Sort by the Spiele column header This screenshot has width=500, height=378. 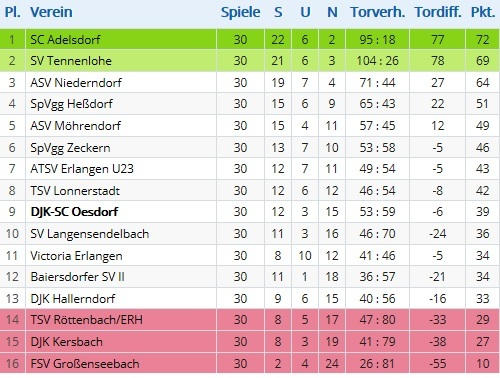point(240,12)
